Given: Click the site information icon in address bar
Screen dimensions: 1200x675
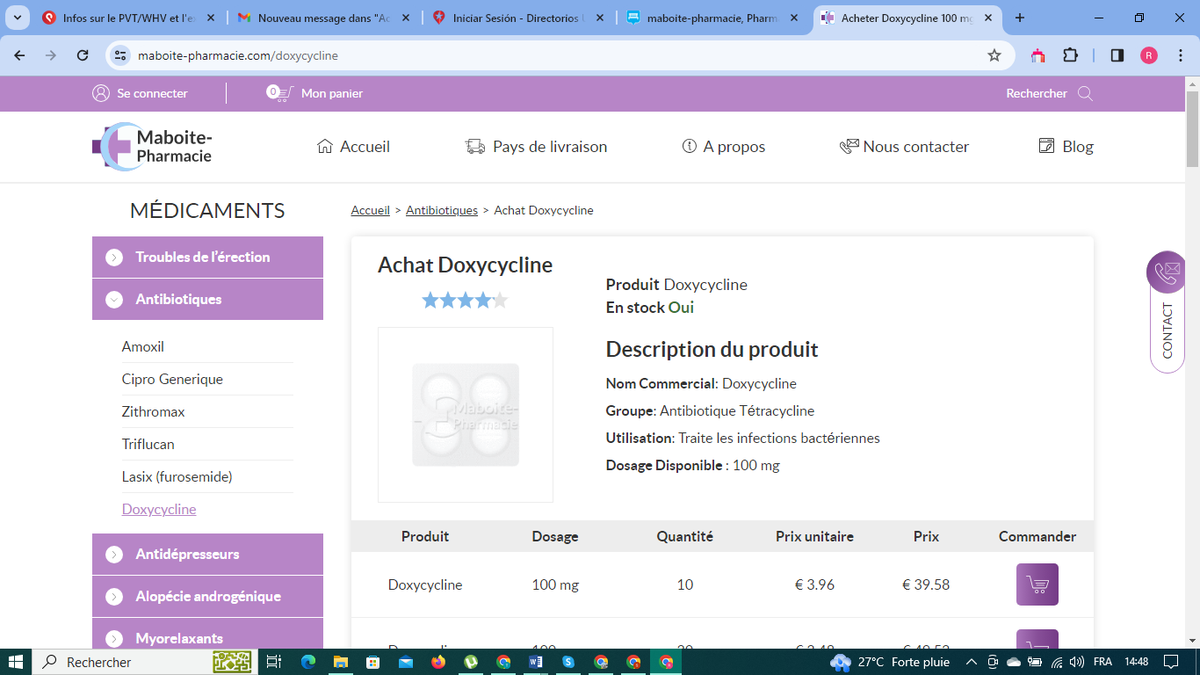Looking at the screenshot, I should pos(120,55).
